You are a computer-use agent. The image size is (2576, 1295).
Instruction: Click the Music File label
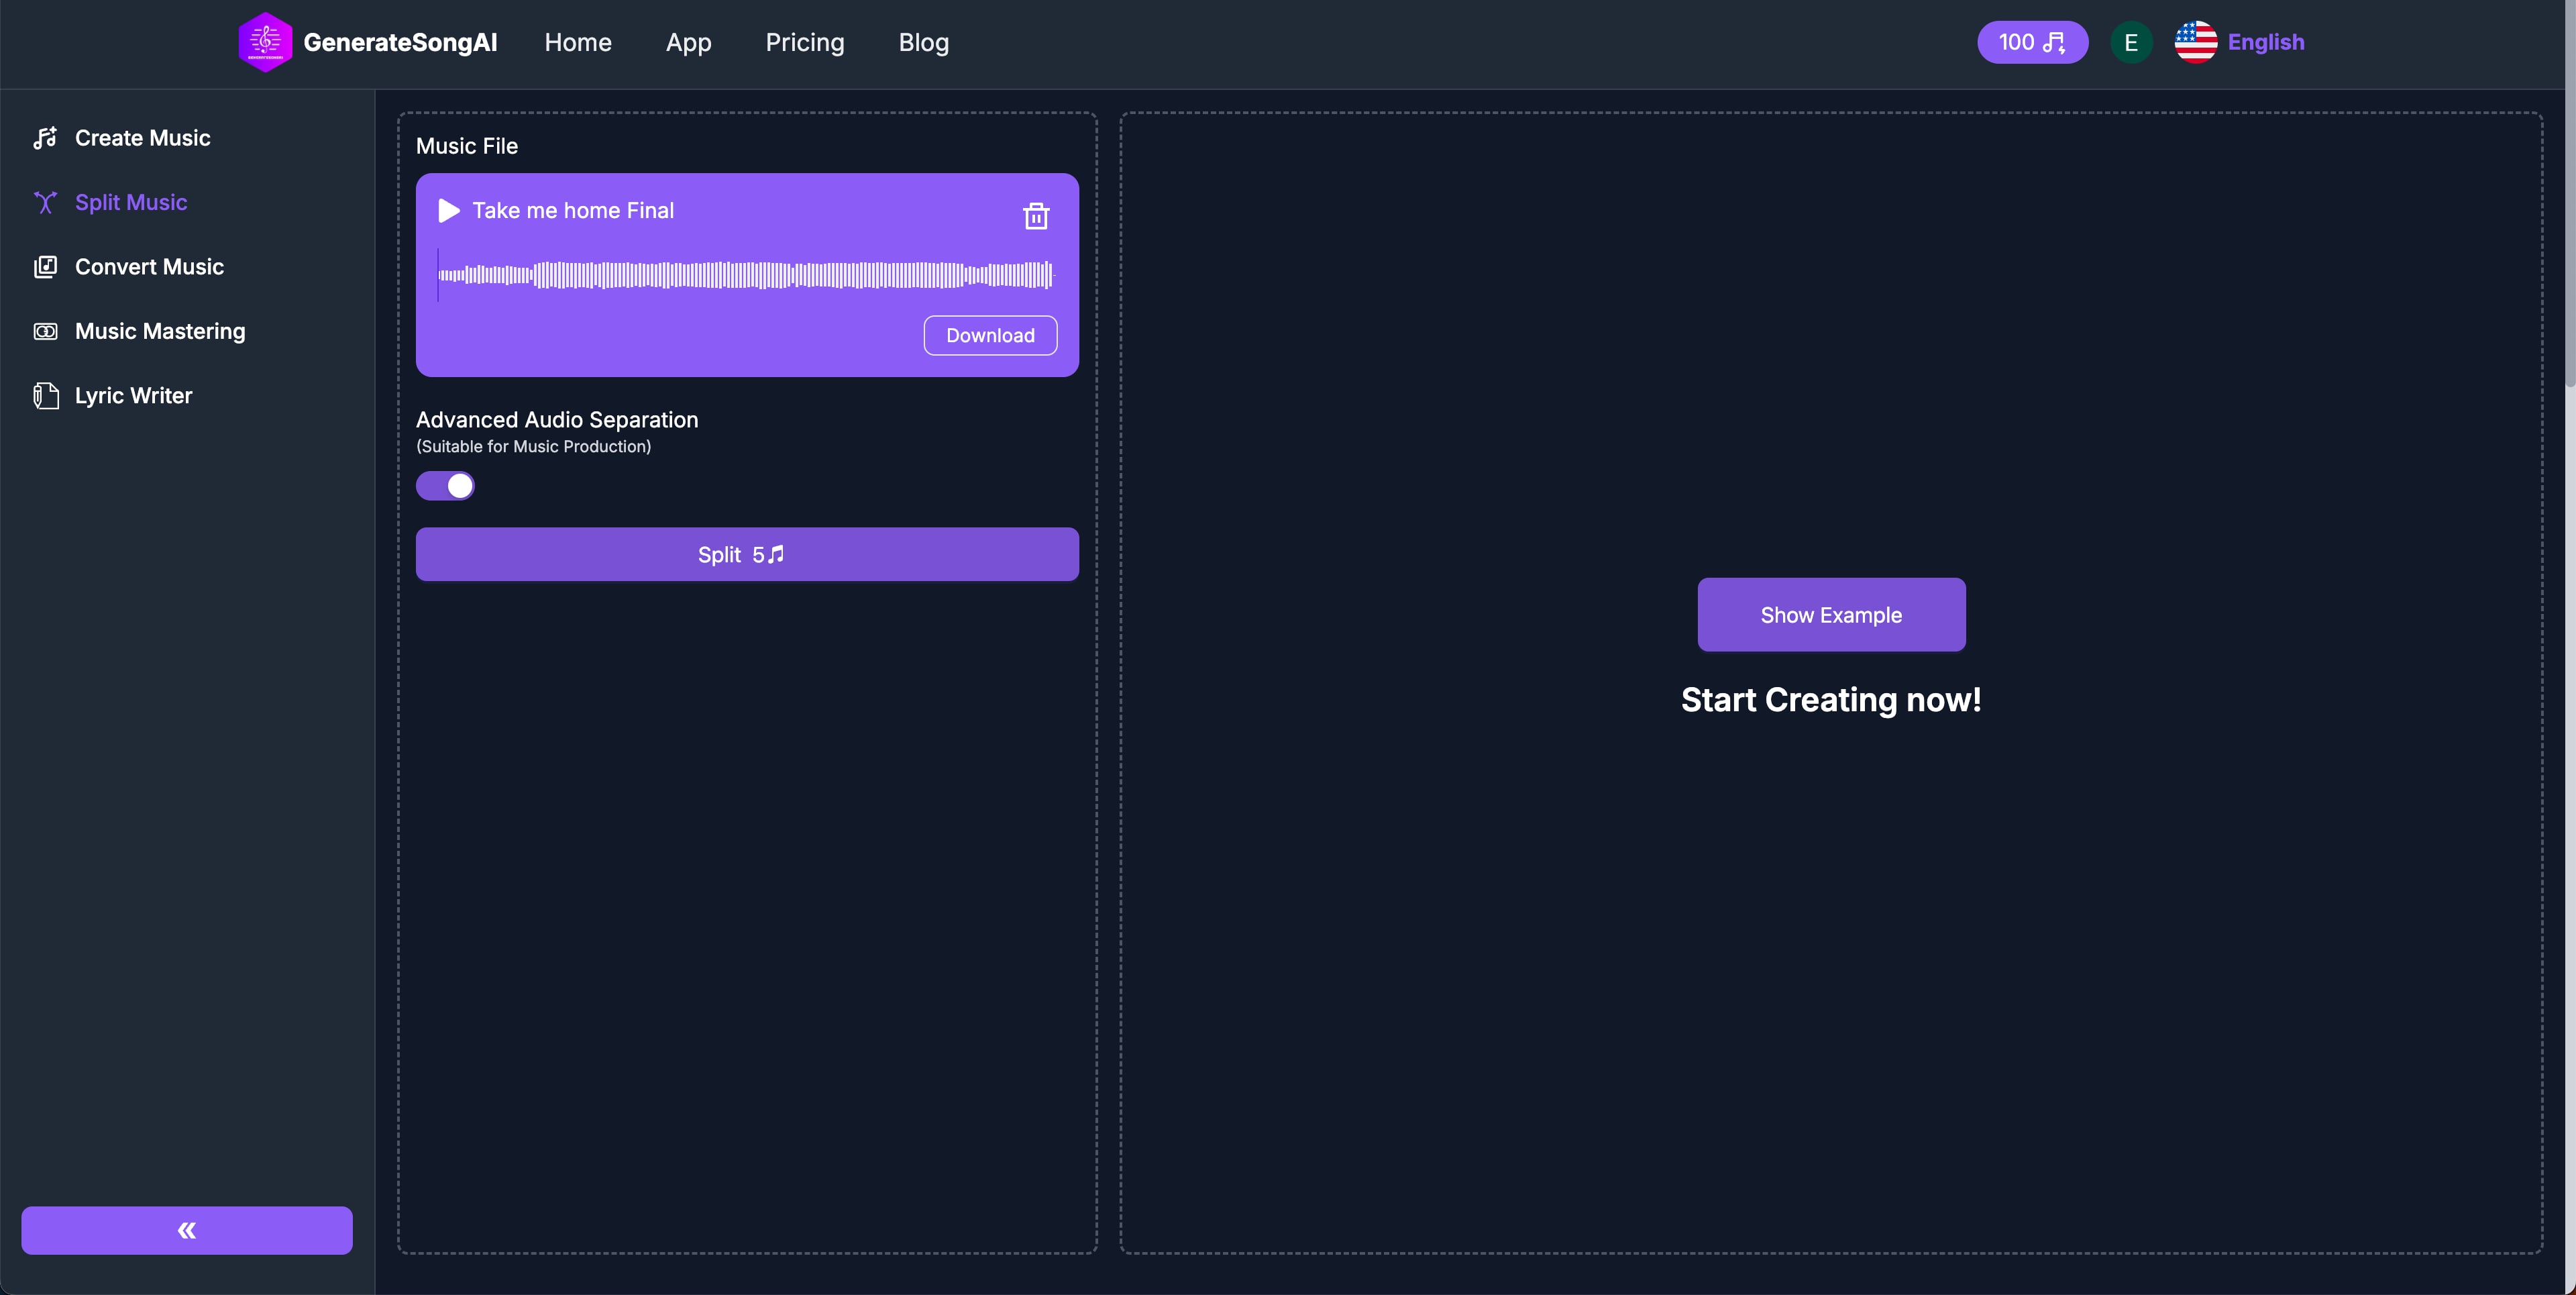tap(467, 146)
